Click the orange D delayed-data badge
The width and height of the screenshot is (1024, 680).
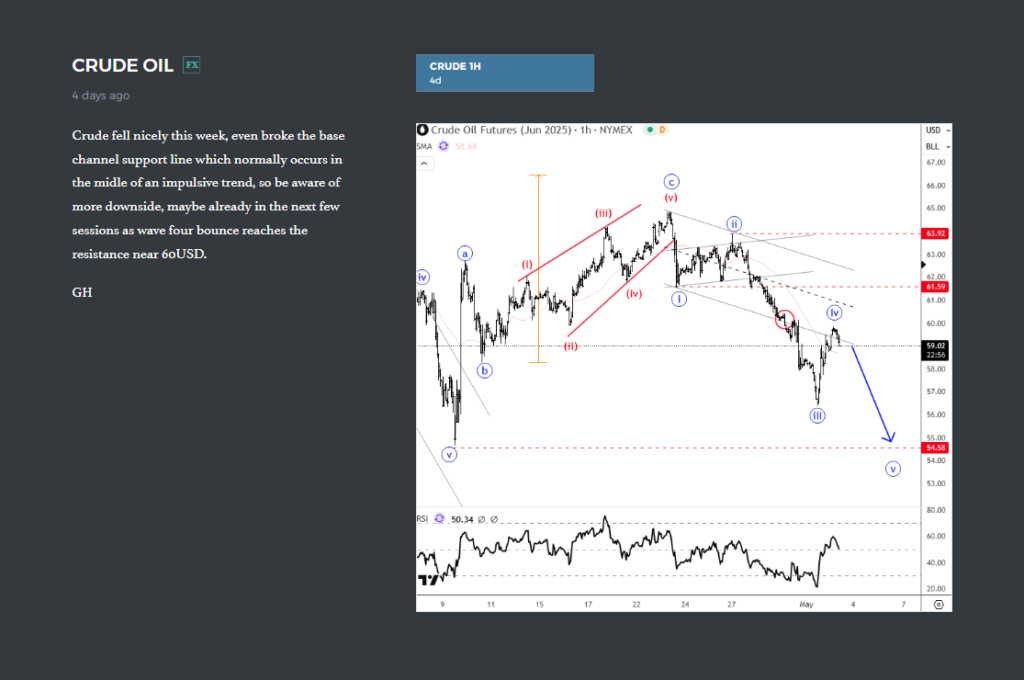coord(662,130)
